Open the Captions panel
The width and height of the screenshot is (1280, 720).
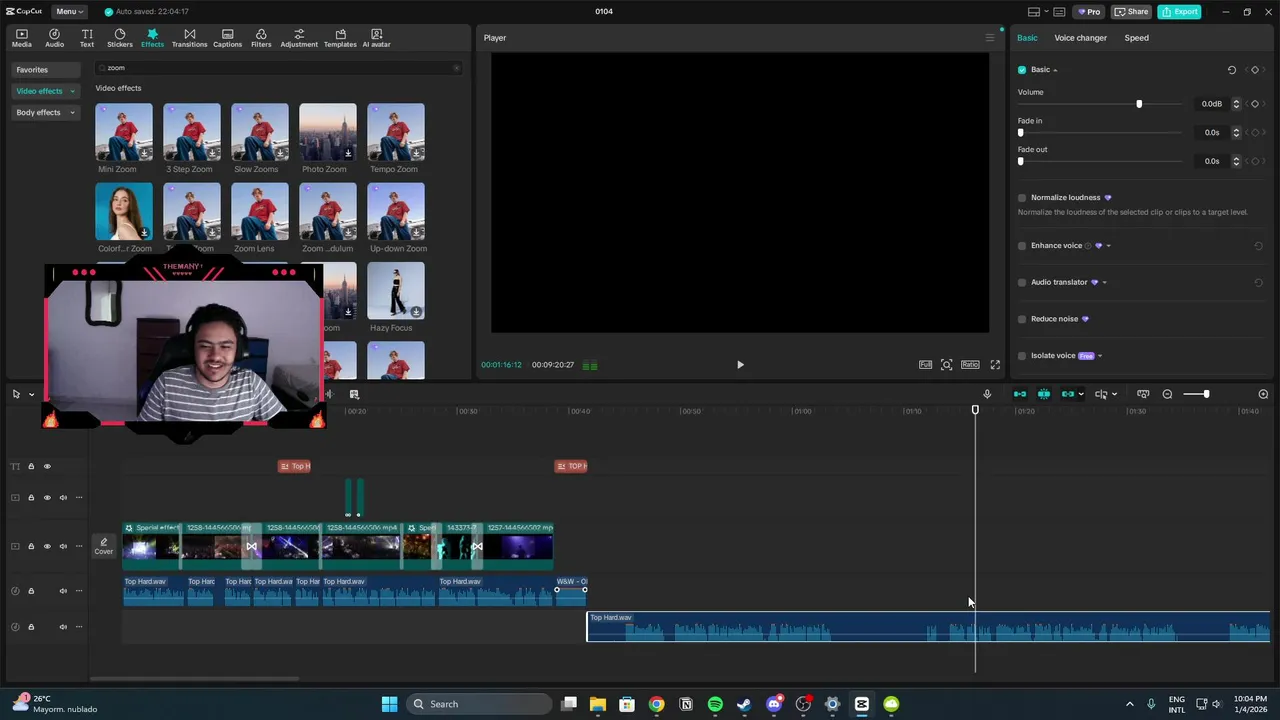coord(227,38)
